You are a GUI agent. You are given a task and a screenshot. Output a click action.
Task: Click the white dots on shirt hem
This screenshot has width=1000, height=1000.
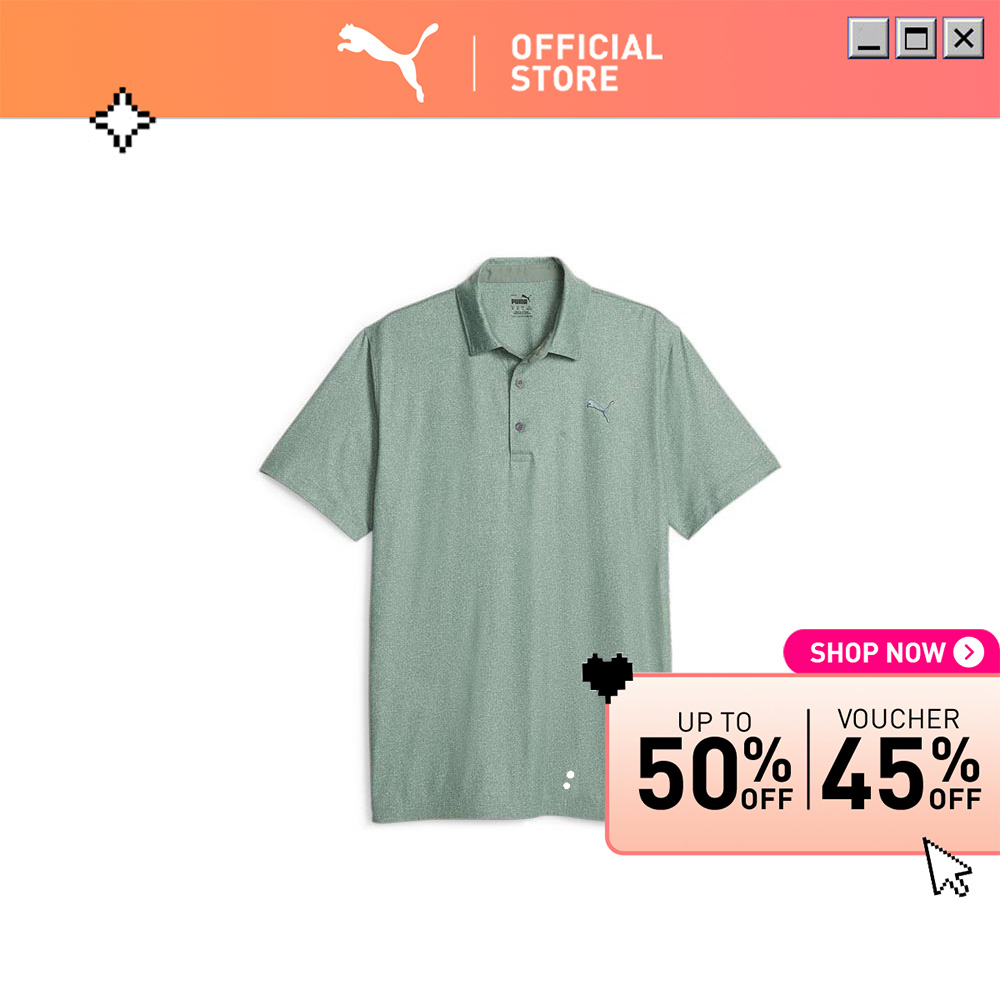point(568,779)
